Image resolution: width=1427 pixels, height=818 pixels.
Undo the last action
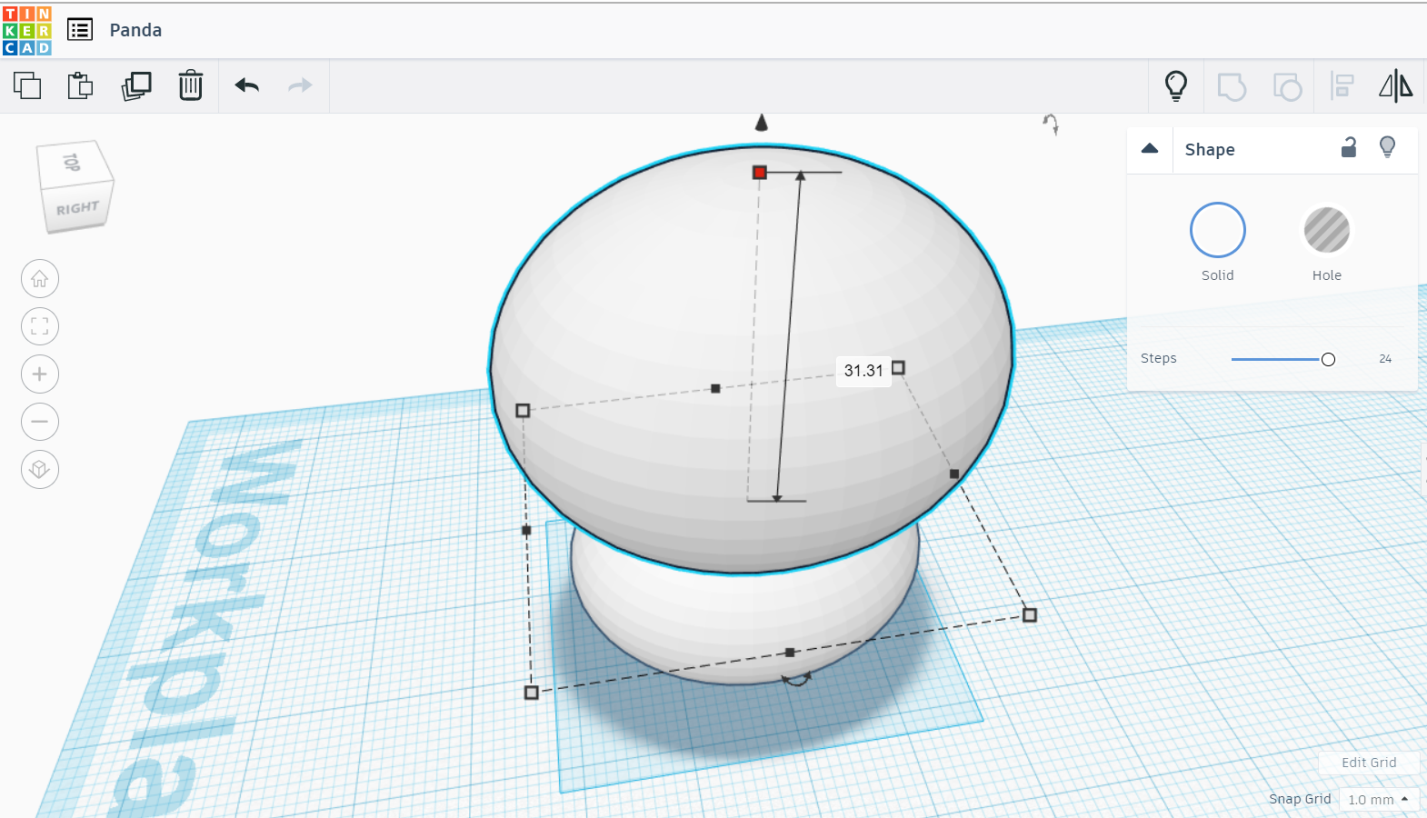[247, 85]
